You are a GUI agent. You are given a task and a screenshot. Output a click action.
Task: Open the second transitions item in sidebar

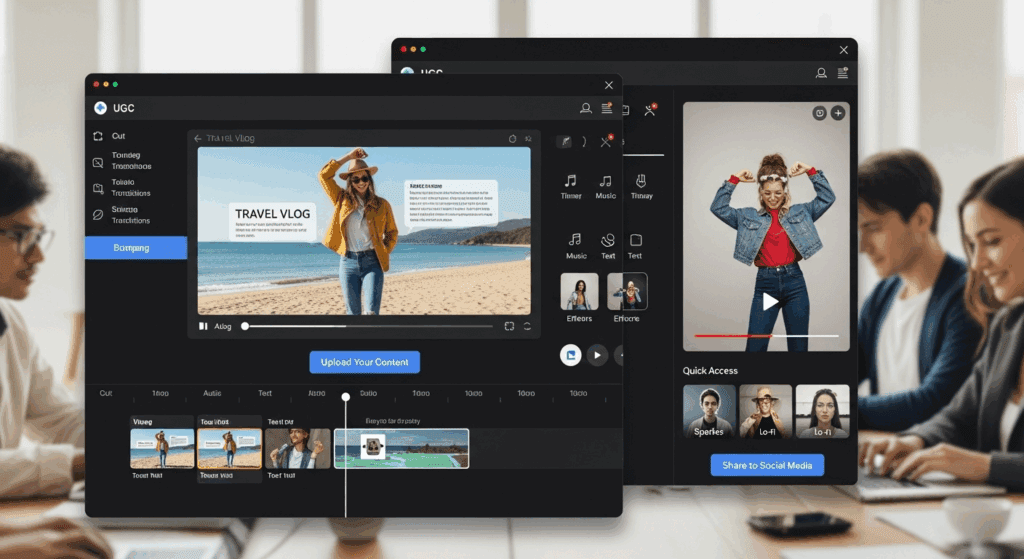pyautogui.click(x=122, y=188)
